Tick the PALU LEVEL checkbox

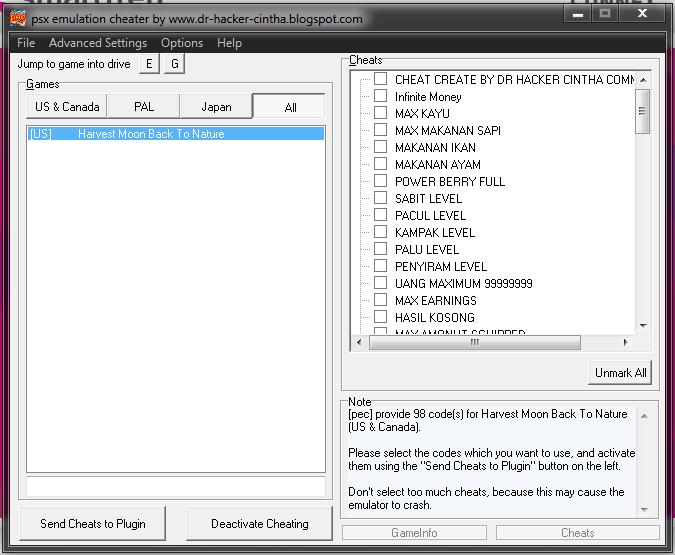click(381, 248)
